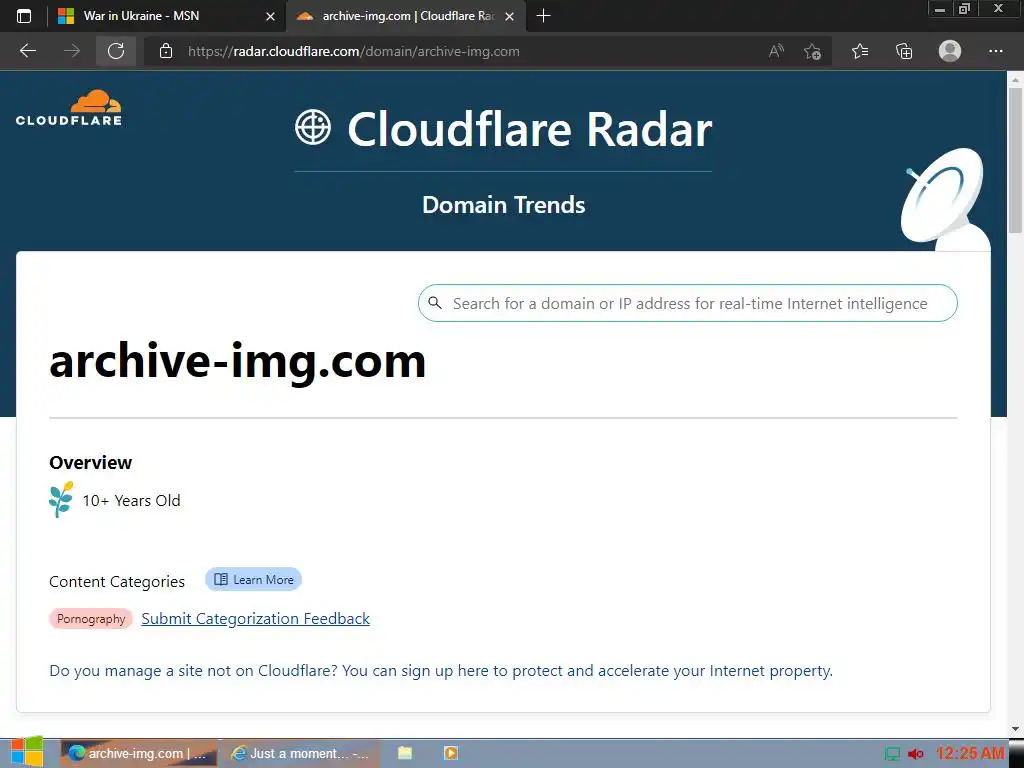Viewport: 1024px width, 768px height.
Task: Click the Cloudflare Radar title heading
Action: coord(530,129)
